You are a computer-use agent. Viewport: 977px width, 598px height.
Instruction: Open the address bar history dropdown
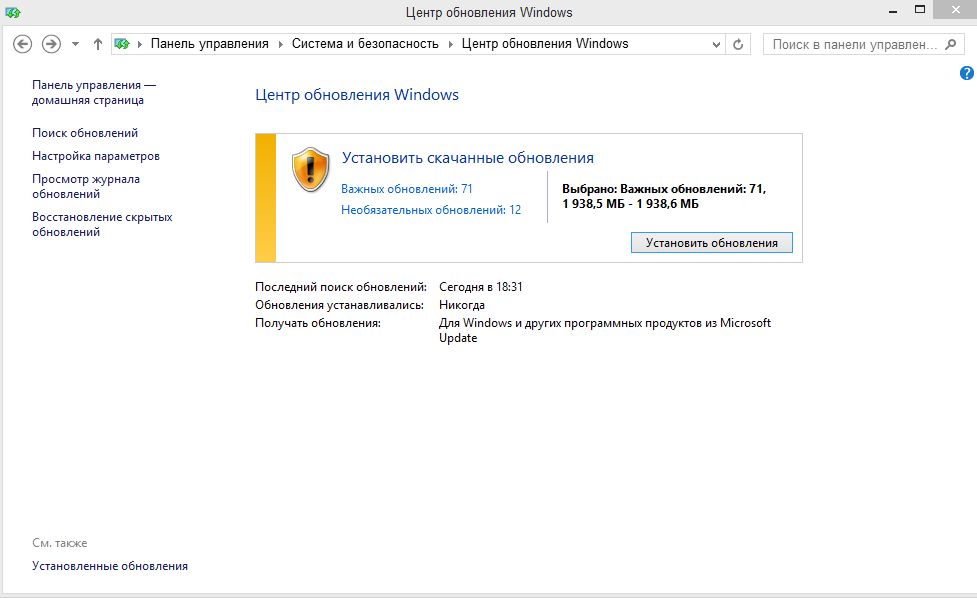pos(716,44)
